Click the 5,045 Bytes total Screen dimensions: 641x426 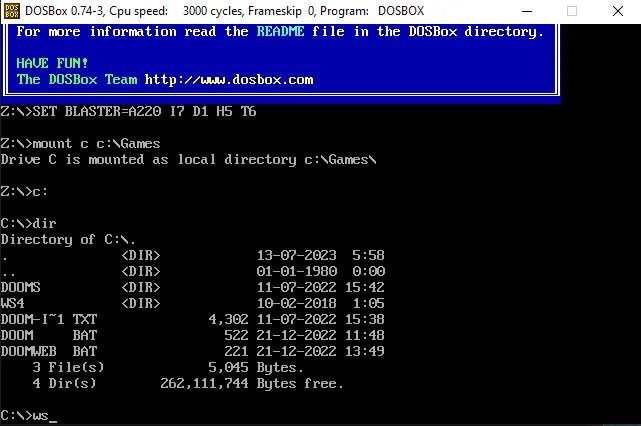click(256, 367)
